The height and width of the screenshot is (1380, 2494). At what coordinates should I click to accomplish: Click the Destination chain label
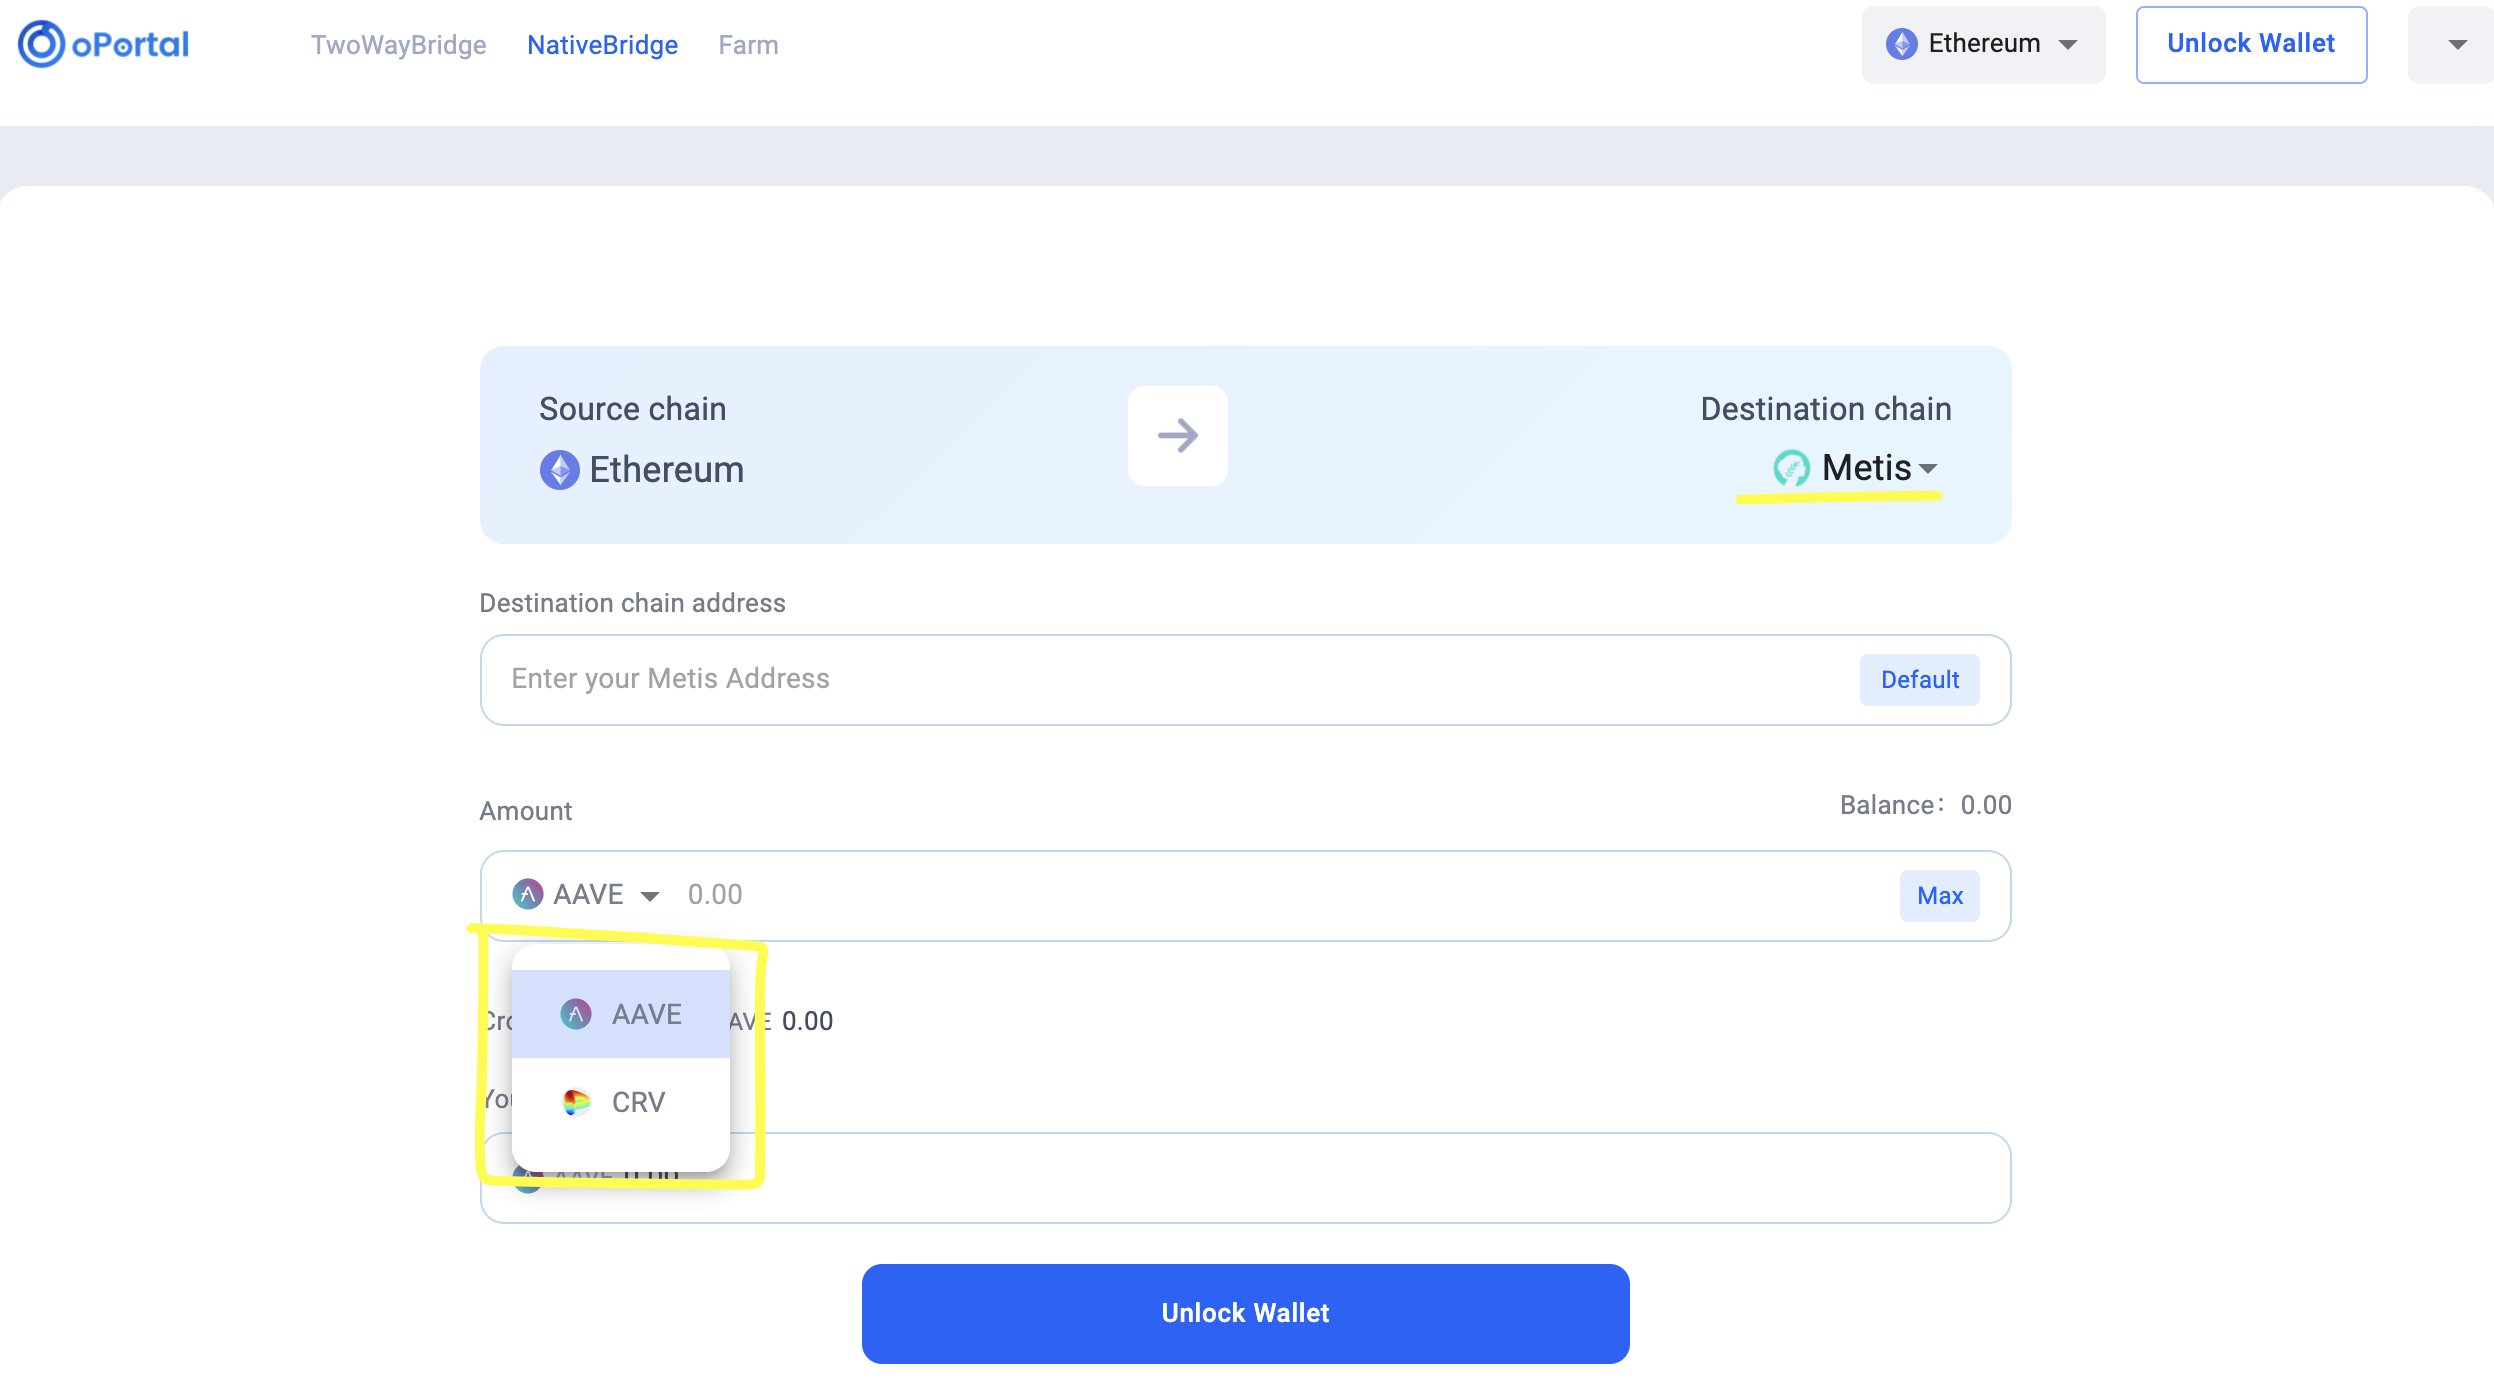pos(1825,409)
